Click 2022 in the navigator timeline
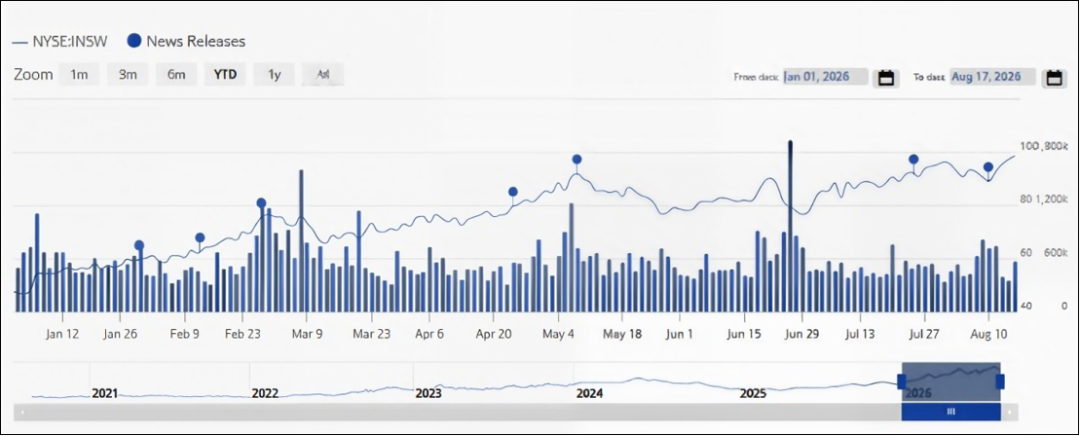The height and width of the screenshot is (436, 1080). tap(265, 394)
